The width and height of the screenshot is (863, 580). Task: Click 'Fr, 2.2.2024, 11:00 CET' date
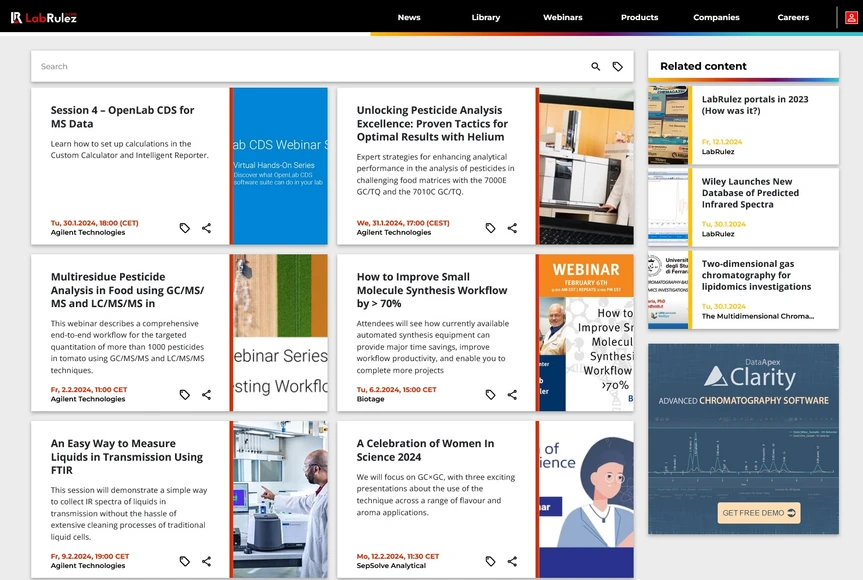point(89,390)
